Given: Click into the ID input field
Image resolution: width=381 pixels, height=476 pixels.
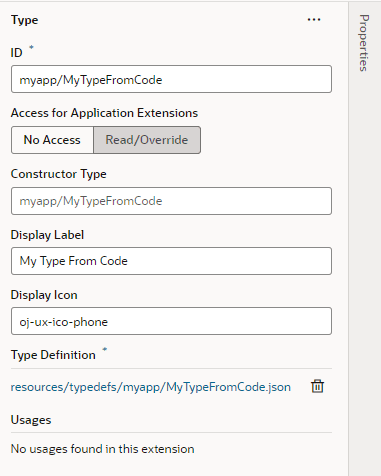Looking at the screenshot, I should tap(171, 79).
